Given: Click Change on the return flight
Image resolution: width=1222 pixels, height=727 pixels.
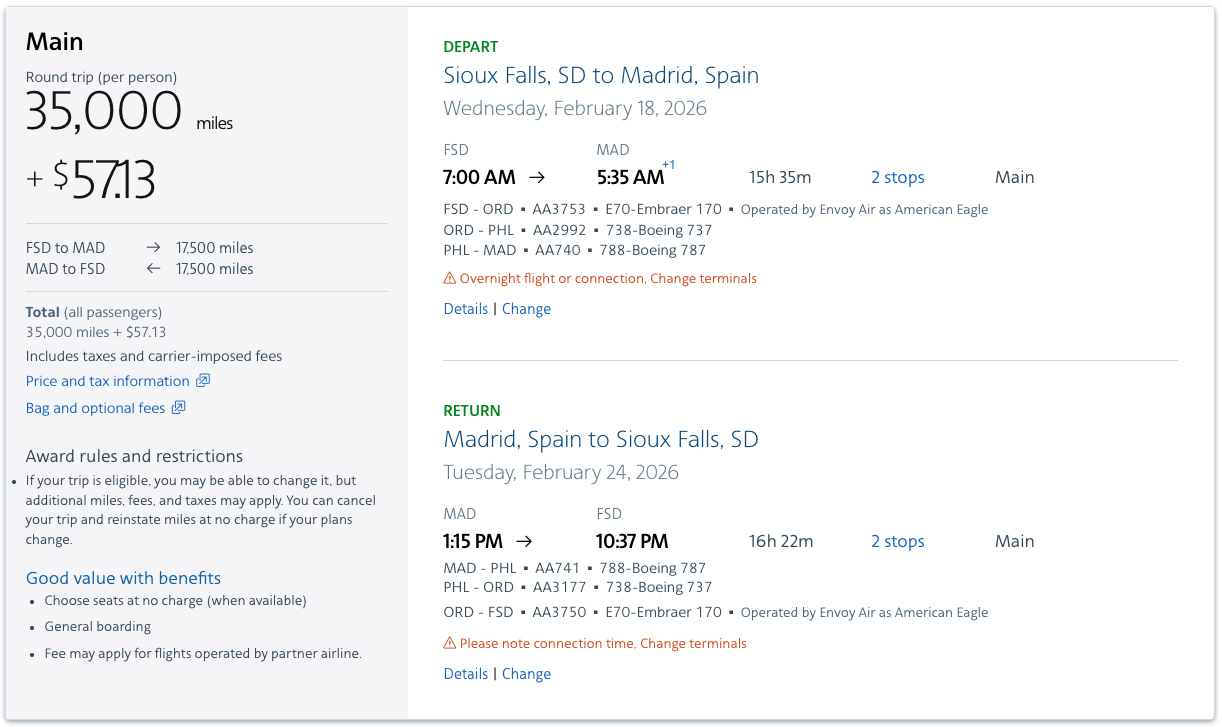Looking at the screenshot, I should 526,673.
